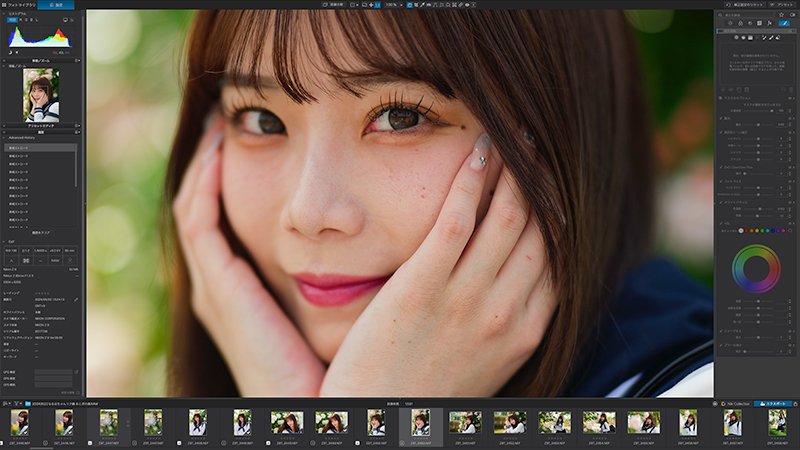Image resolution: width=800 pixels, height=450 pixels.
Task: Click Reset corrections button at top right
Action: pyautogui.click(x=744, y=5)
